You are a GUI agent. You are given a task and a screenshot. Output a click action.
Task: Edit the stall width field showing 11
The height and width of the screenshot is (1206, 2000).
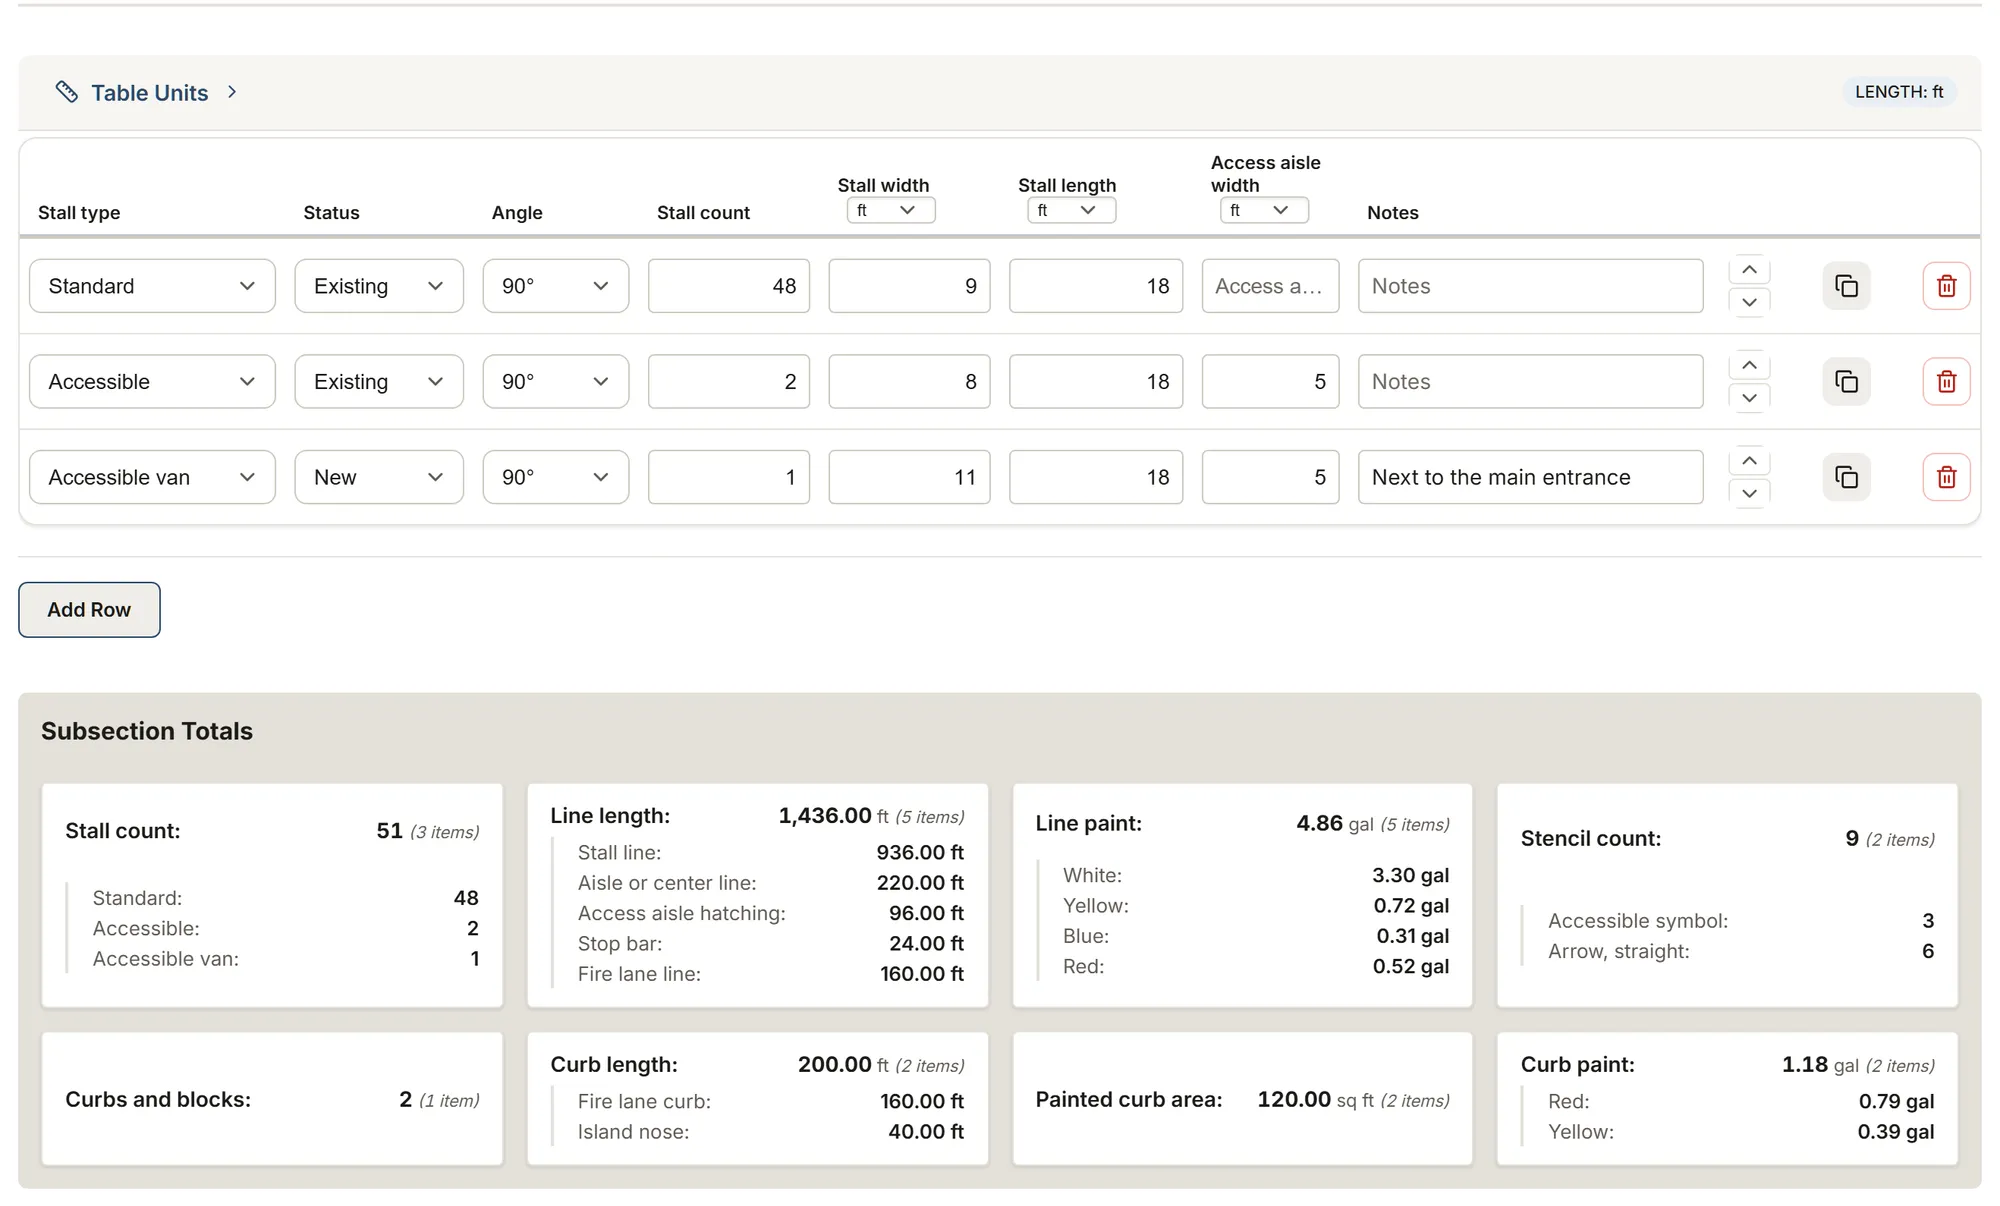[x=909, y=477]
